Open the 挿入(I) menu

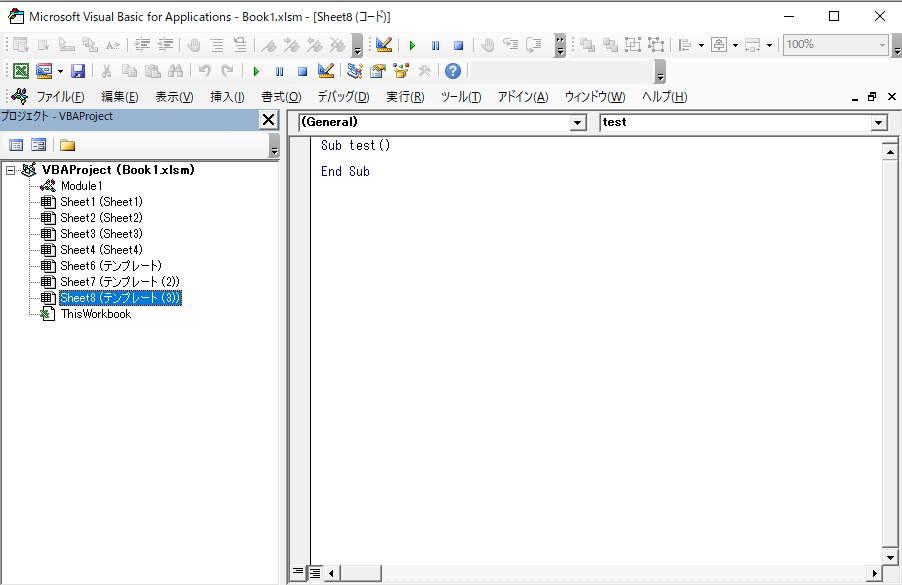[x=227, y=97]
